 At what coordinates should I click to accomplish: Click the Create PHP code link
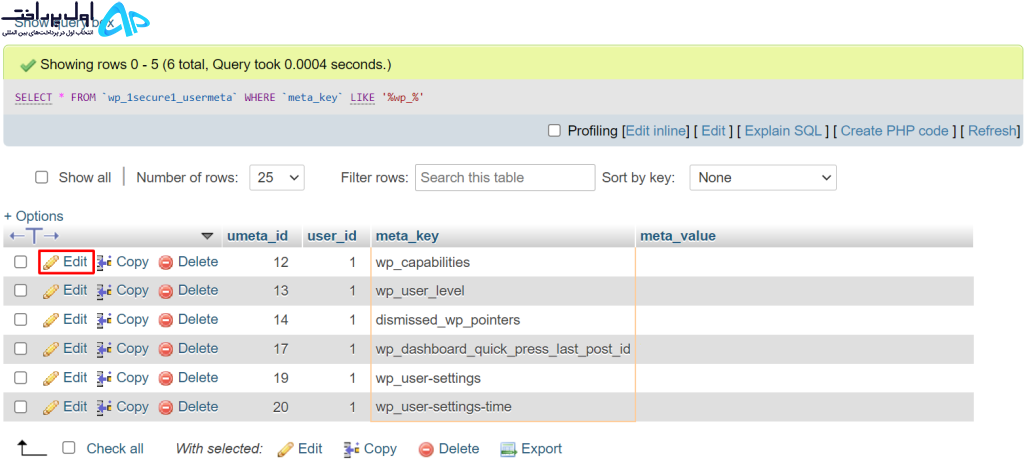click(x=894, y=131)
